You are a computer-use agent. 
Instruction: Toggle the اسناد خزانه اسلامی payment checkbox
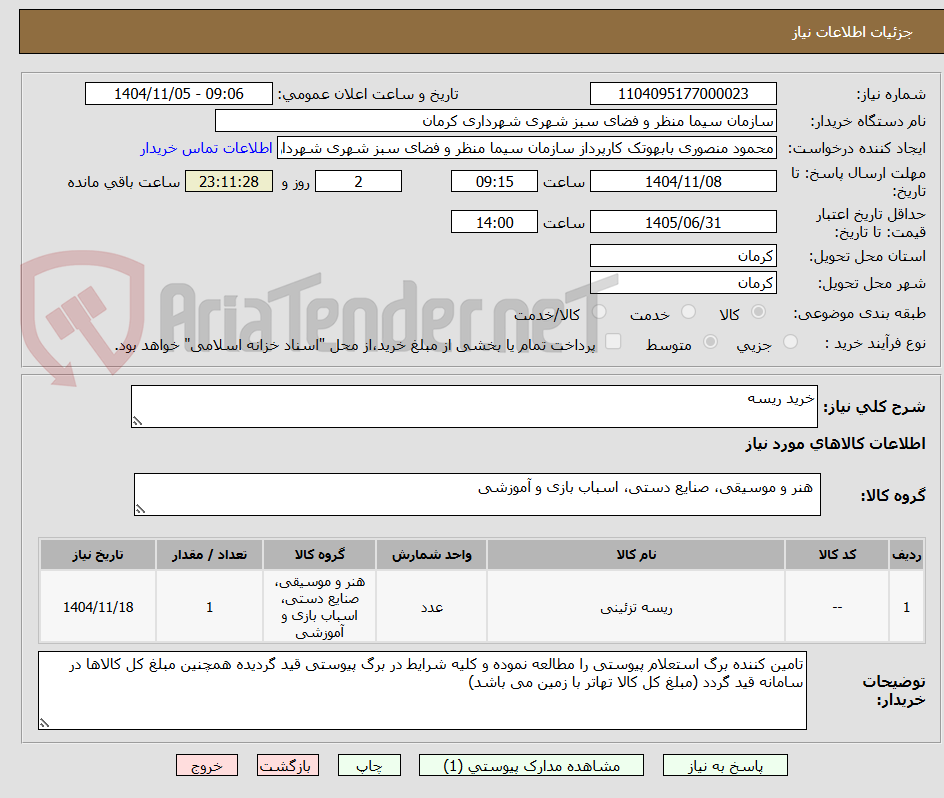tap(613, 341)
